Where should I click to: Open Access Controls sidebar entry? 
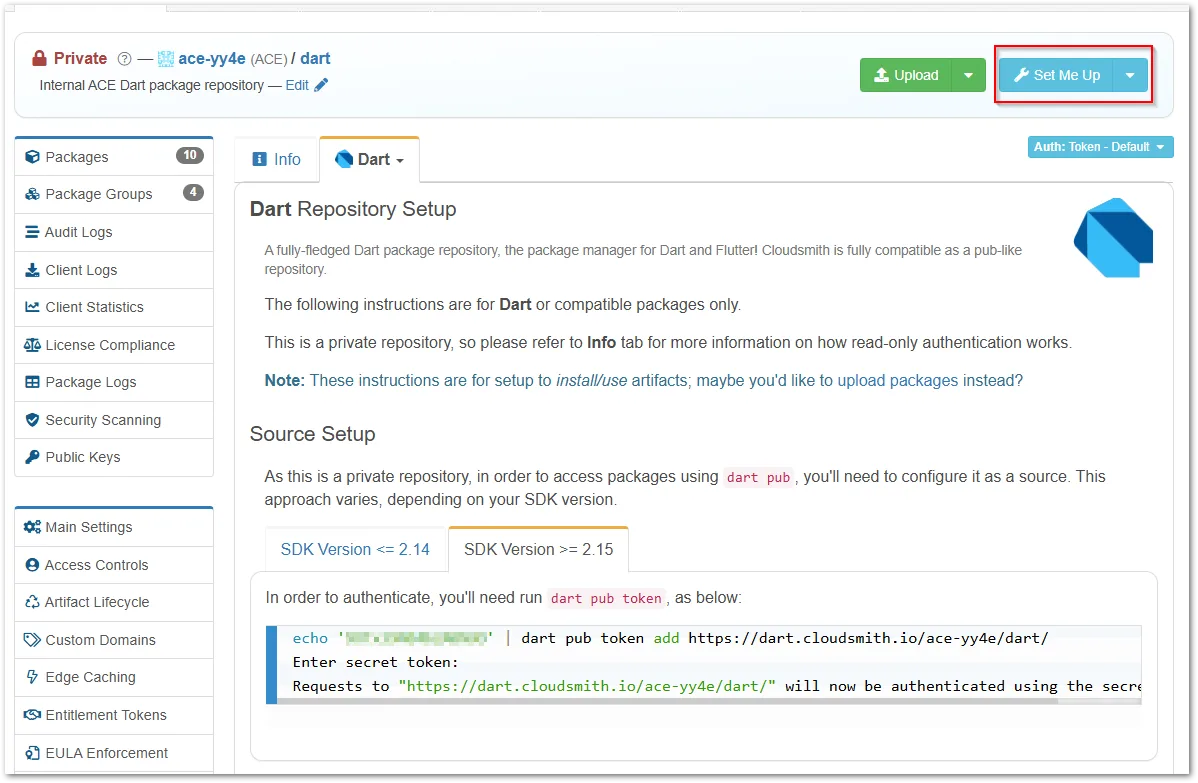coord(114,565)
